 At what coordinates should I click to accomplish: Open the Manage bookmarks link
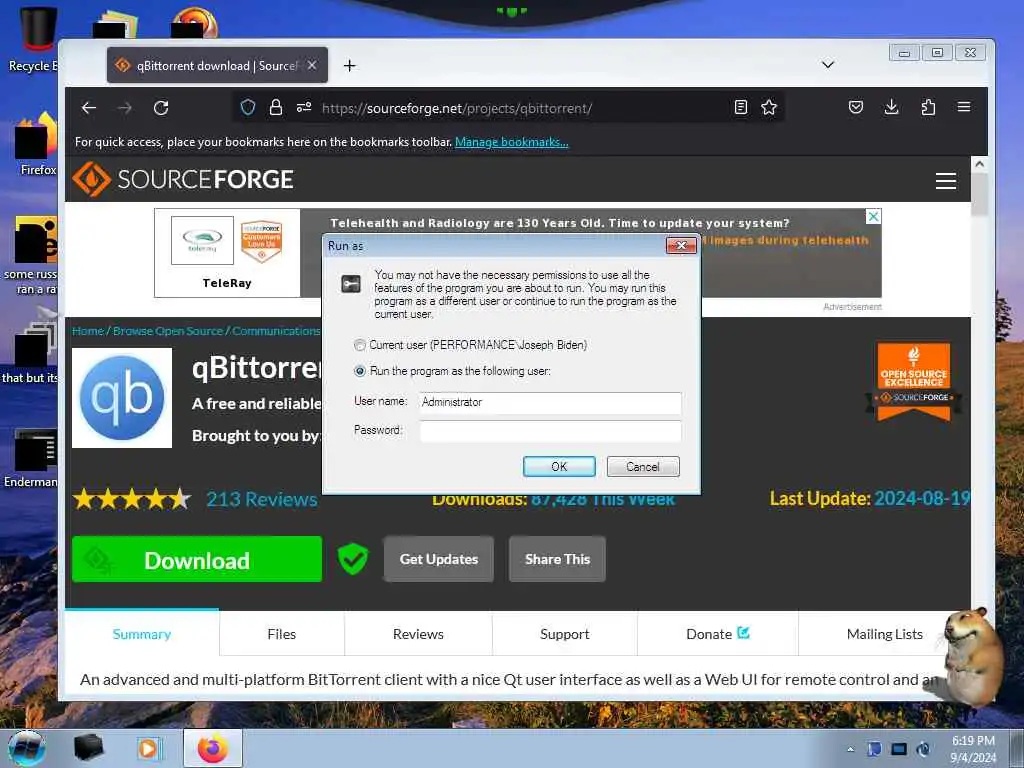point(511,142)
